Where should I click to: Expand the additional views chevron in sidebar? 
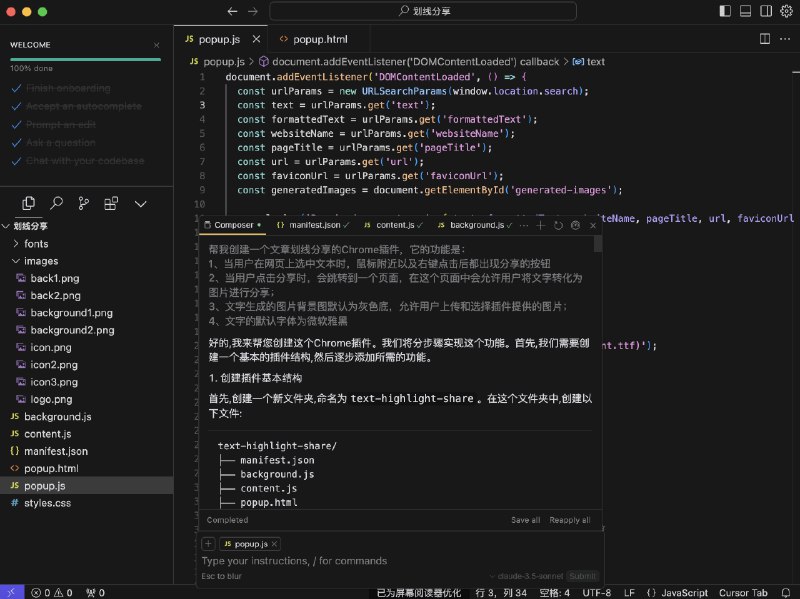click(140, 204)
